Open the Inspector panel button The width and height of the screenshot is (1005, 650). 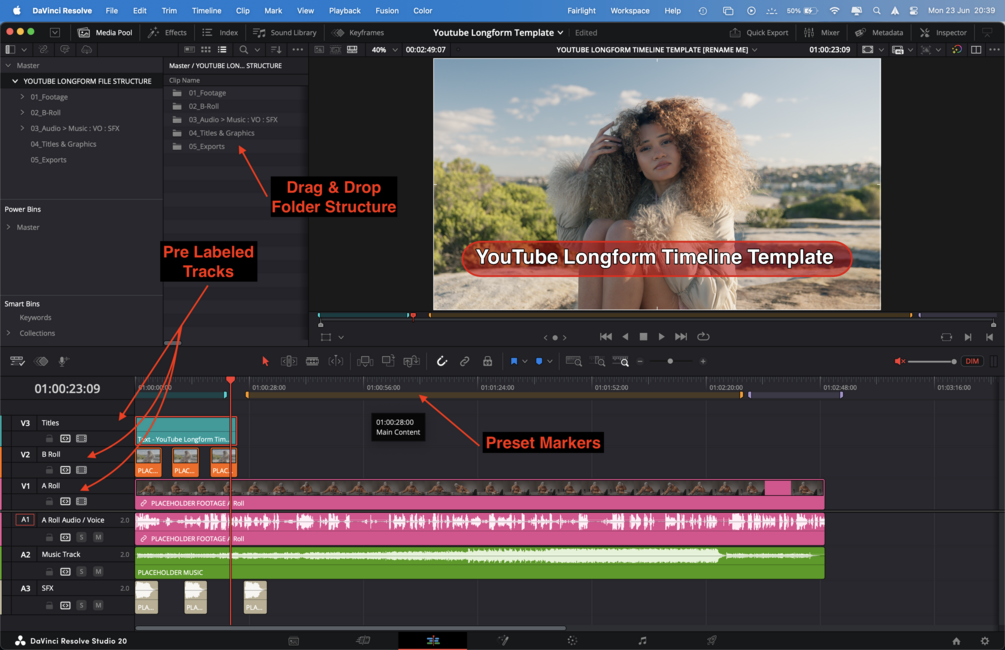coord(943,32)
